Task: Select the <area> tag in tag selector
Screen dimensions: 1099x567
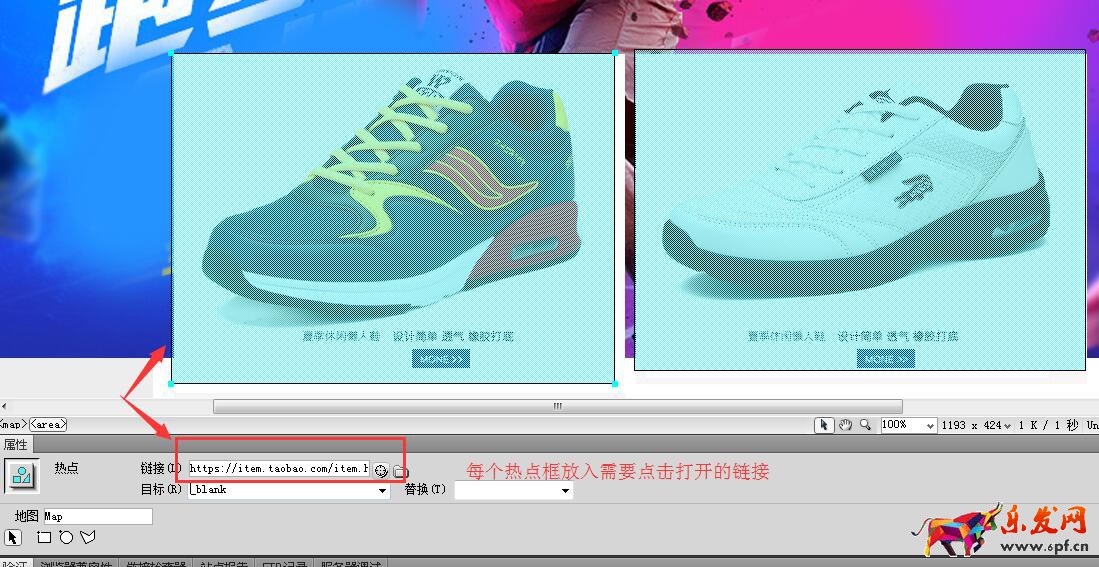Action: click(49, 424)
